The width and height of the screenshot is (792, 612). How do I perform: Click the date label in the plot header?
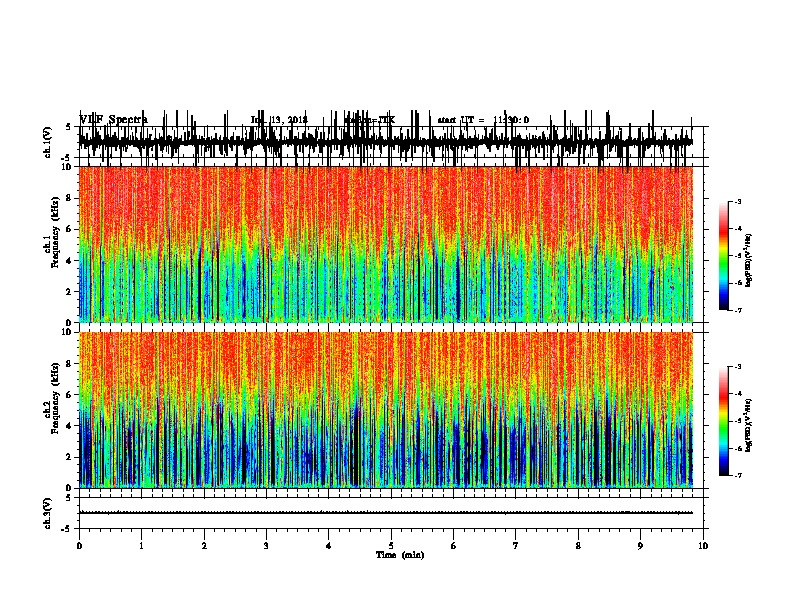point(279,120)
